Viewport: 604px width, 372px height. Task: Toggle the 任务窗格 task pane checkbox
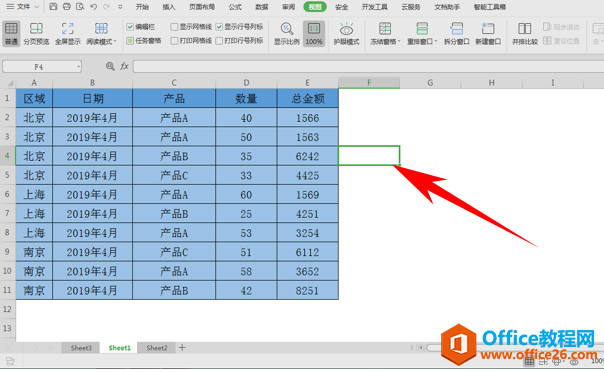coord(130,40)
